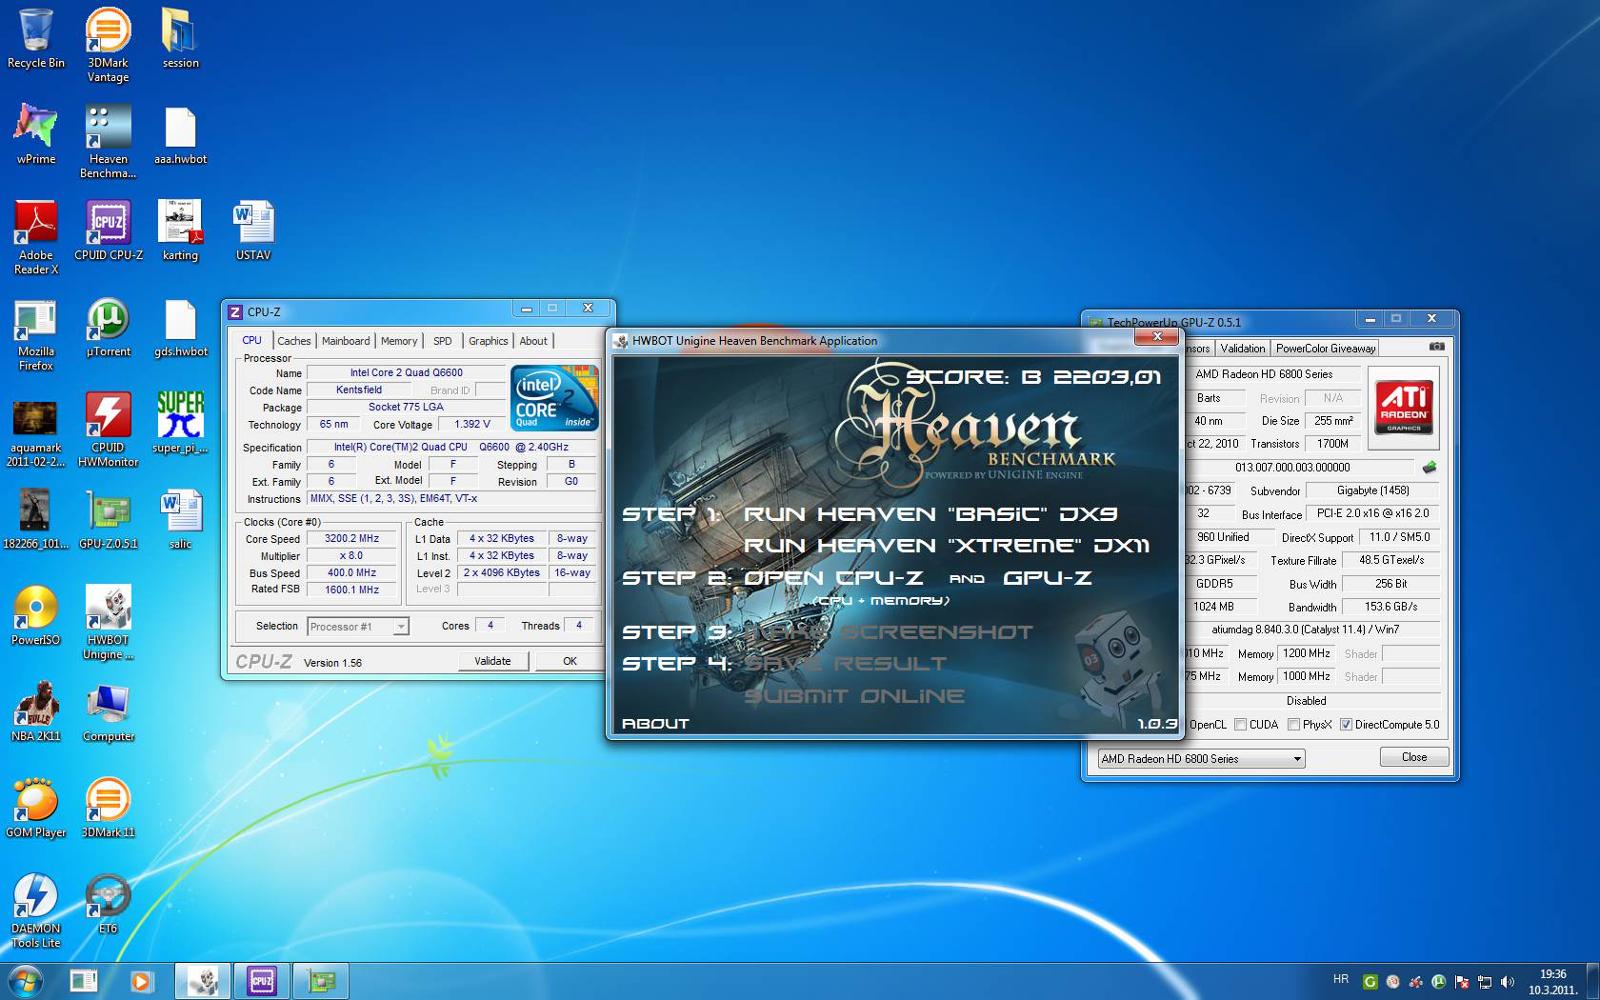Select the CPUID CPU-Z desktop shortcut
The image size is (1600, 1000).
[108, 232]
